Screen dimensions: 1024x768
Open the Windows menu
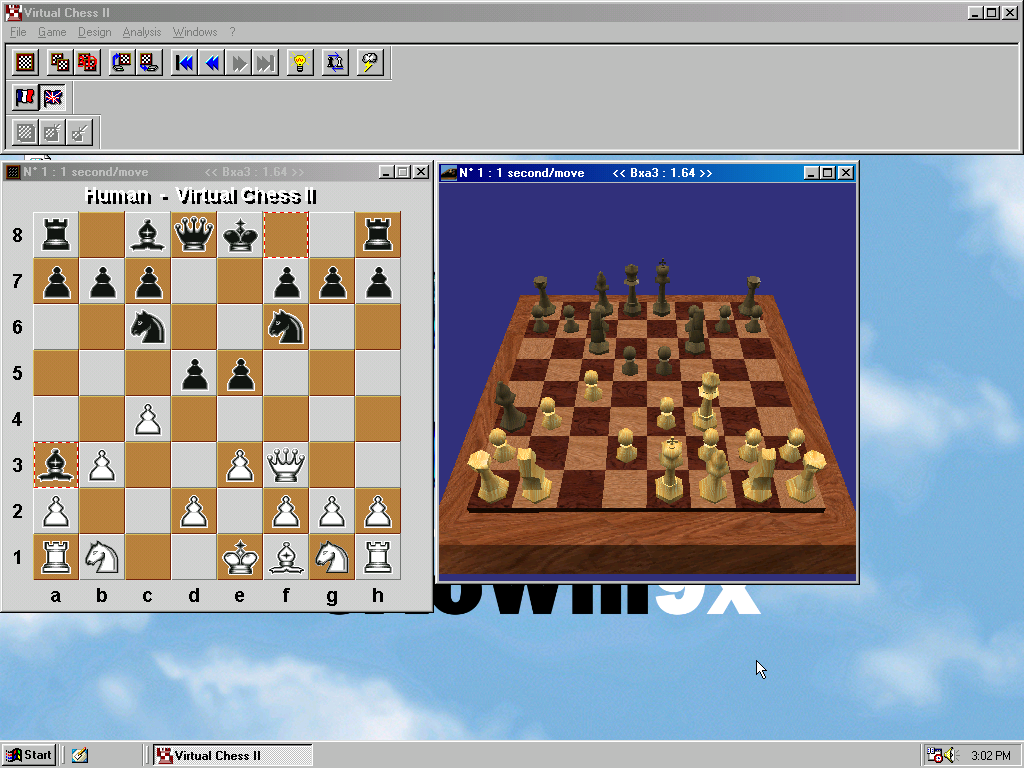[195, 32]
